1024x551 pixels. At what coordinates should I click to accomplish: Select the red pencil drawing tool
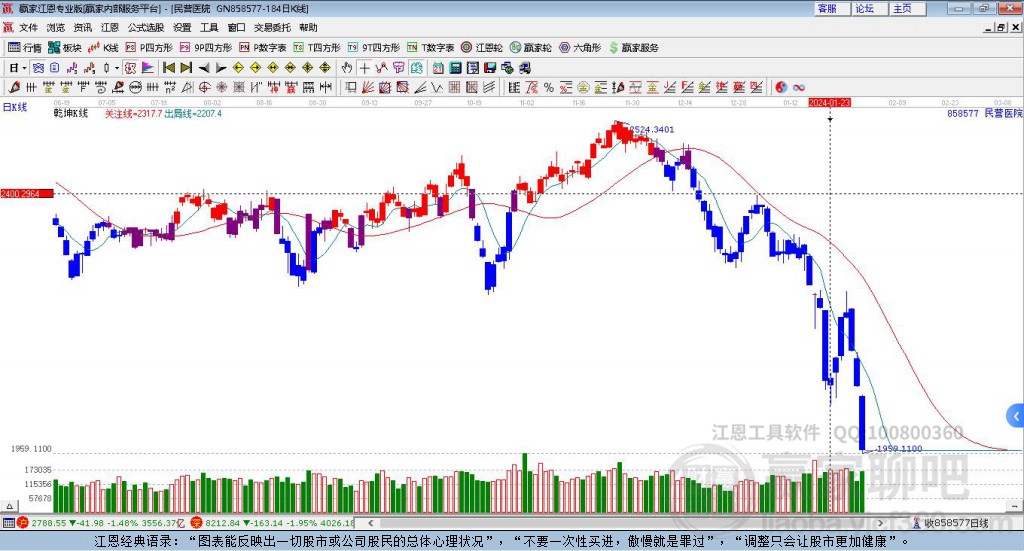(14, 87)
